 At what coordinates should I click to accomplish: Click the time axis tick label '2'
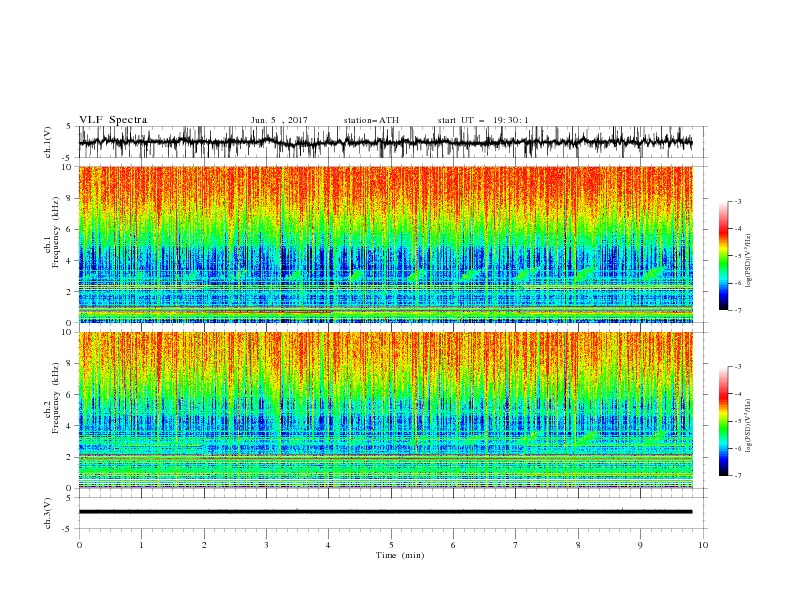[204, 545]
